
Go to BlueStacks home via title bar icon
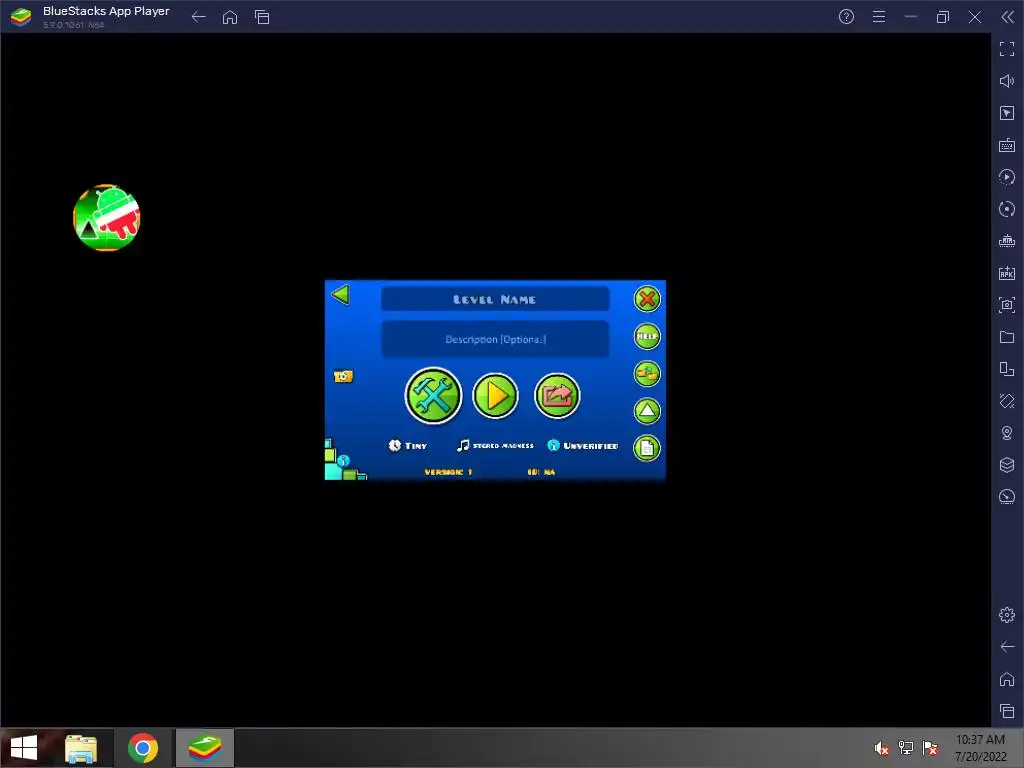[230, 17]
